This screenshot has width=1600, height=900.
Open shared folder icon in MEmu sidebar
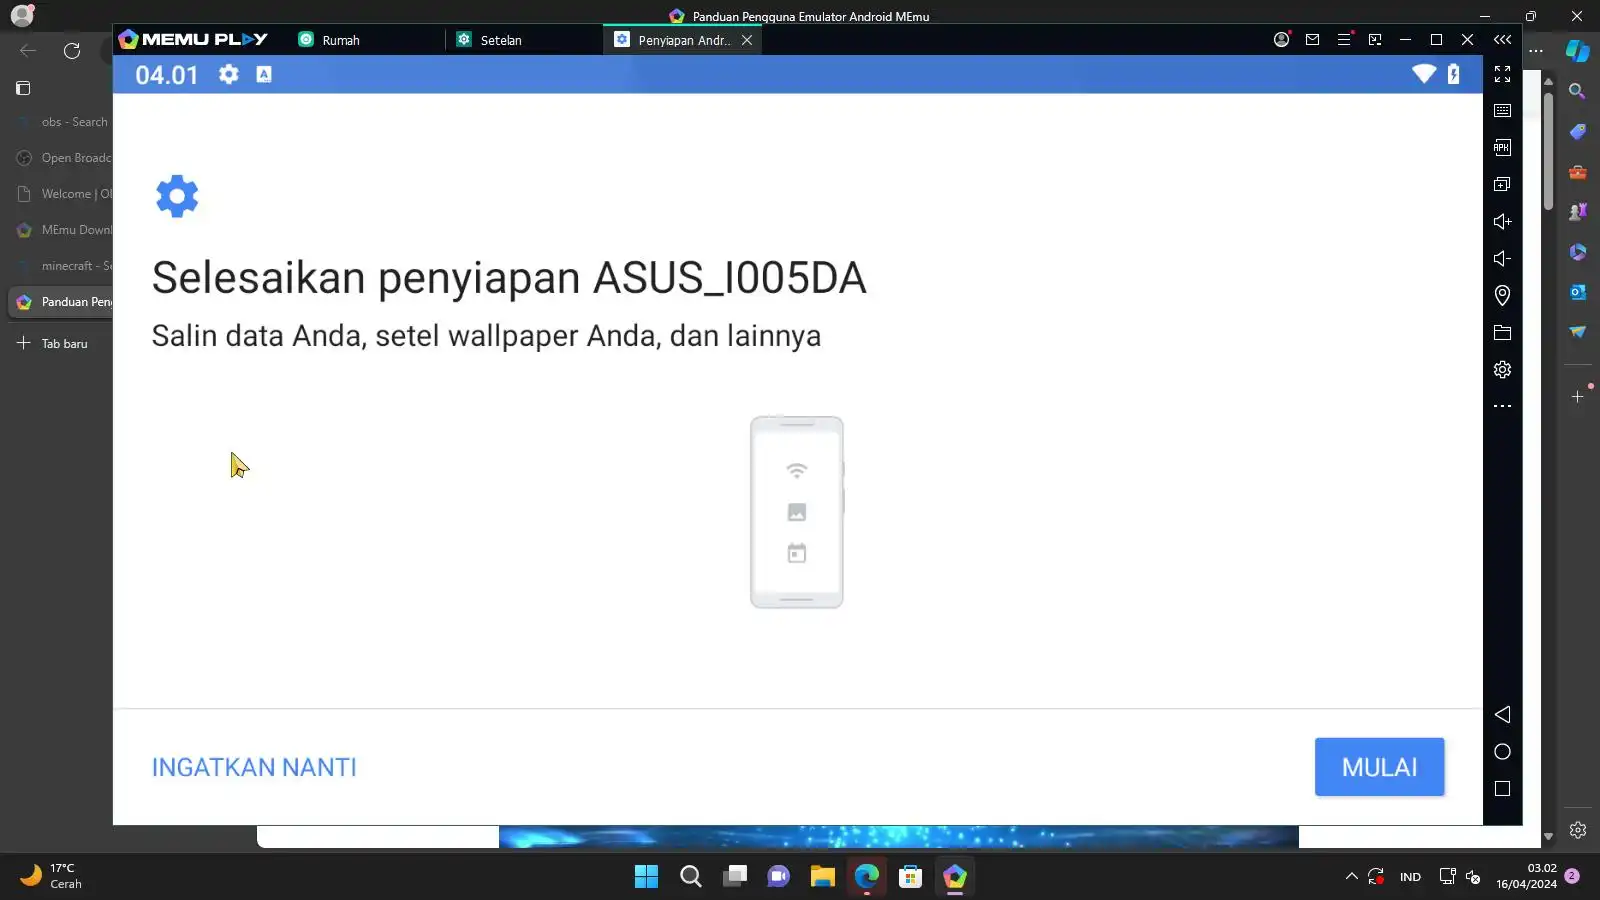[1502, 333]
